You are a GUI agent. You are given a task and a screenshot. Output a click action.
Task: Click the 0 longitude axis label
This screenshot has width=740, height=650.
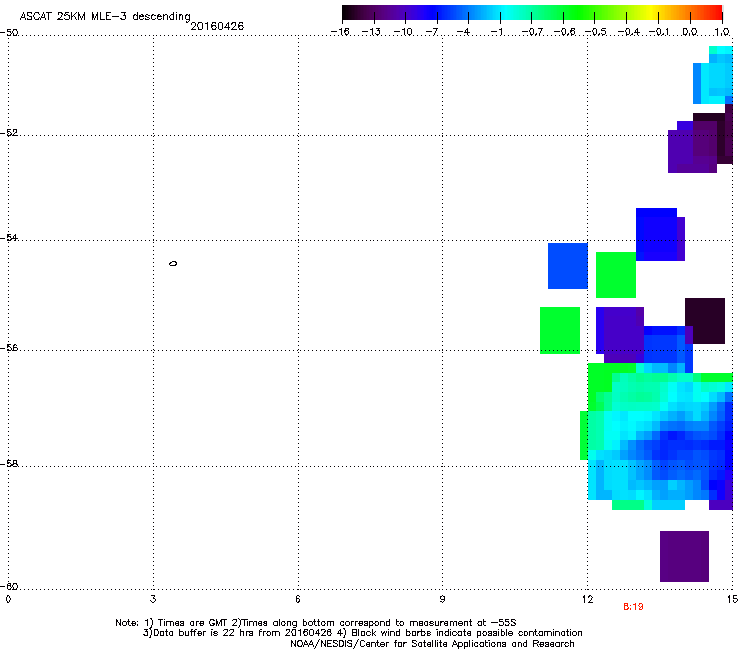(x=8, y=599)
